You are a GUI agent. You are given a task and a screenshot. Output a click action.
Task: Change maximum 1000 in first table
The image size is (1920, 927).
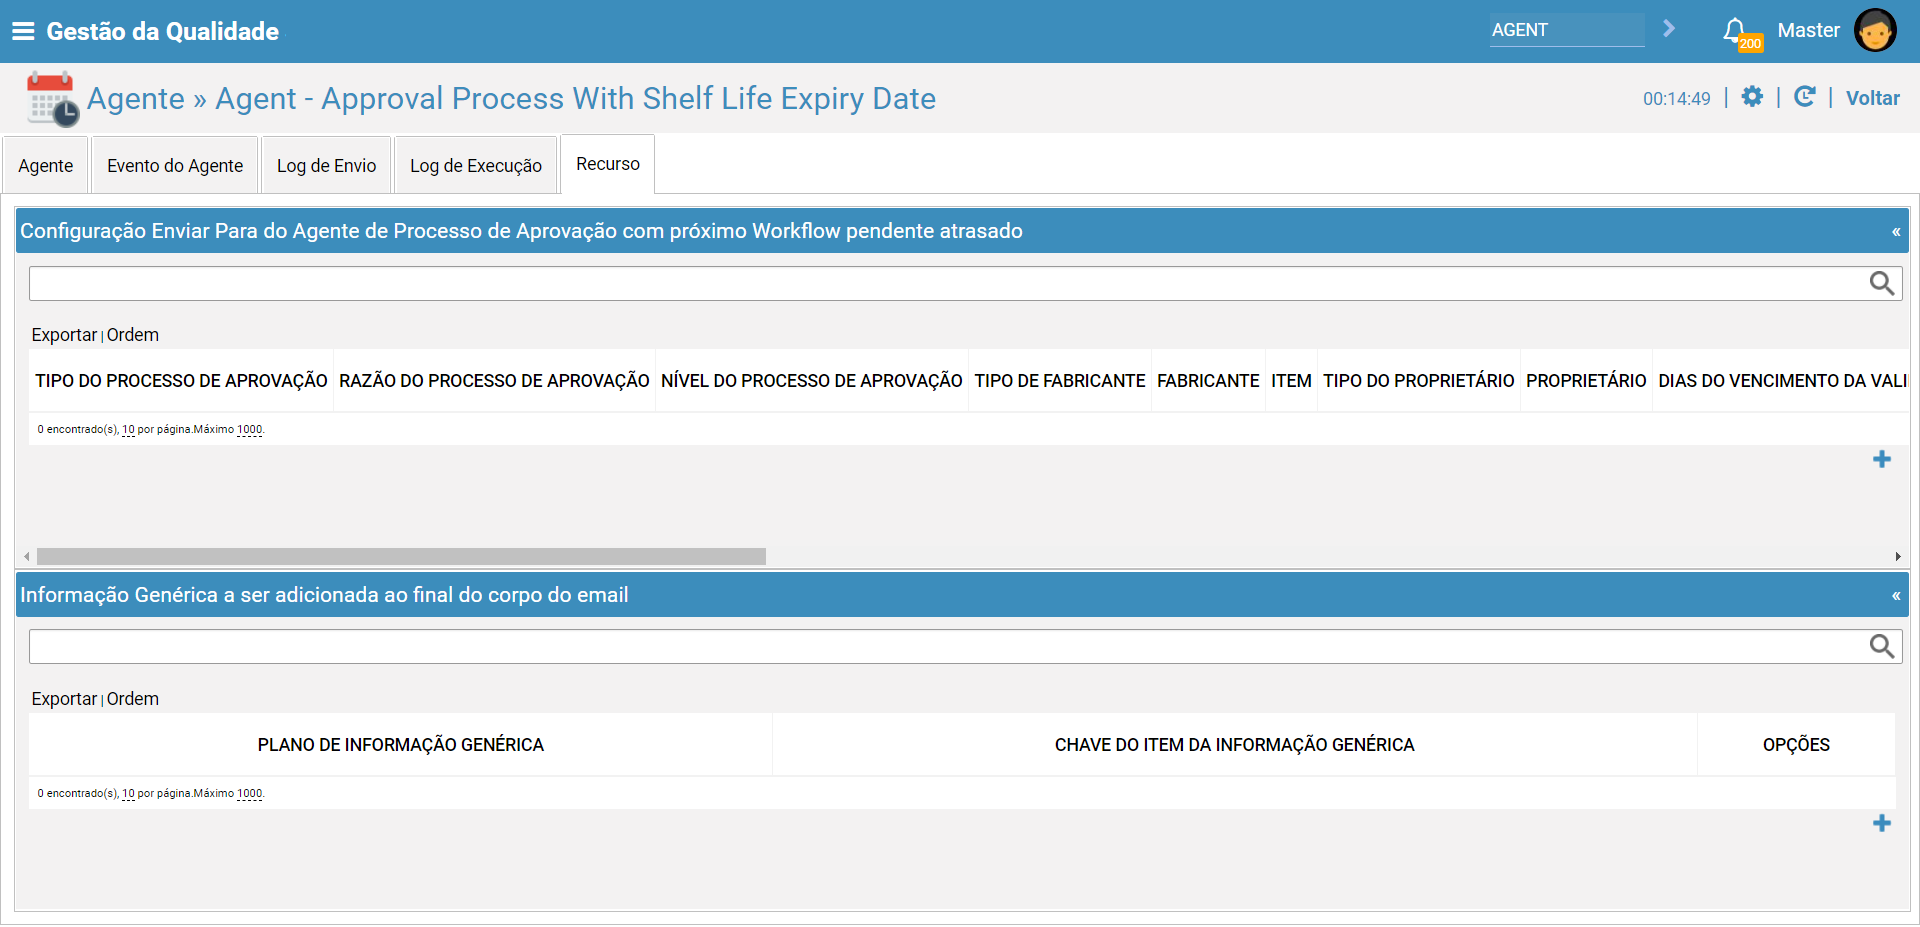coord(250,430)
